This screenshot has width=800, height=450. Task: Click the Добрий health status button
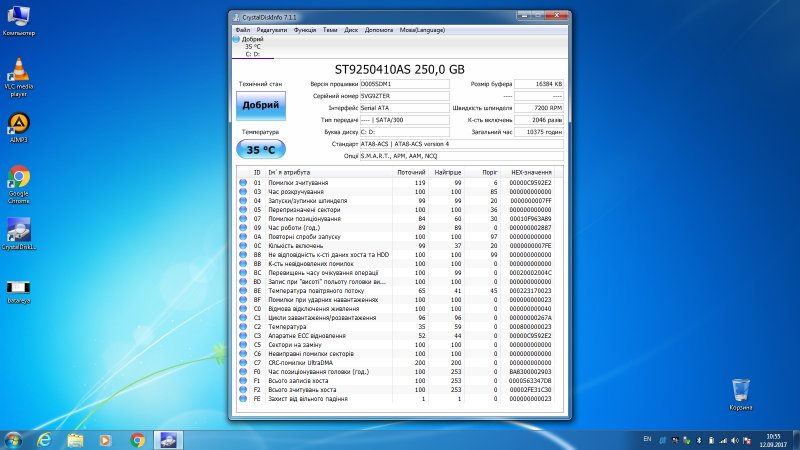[261, 106]
